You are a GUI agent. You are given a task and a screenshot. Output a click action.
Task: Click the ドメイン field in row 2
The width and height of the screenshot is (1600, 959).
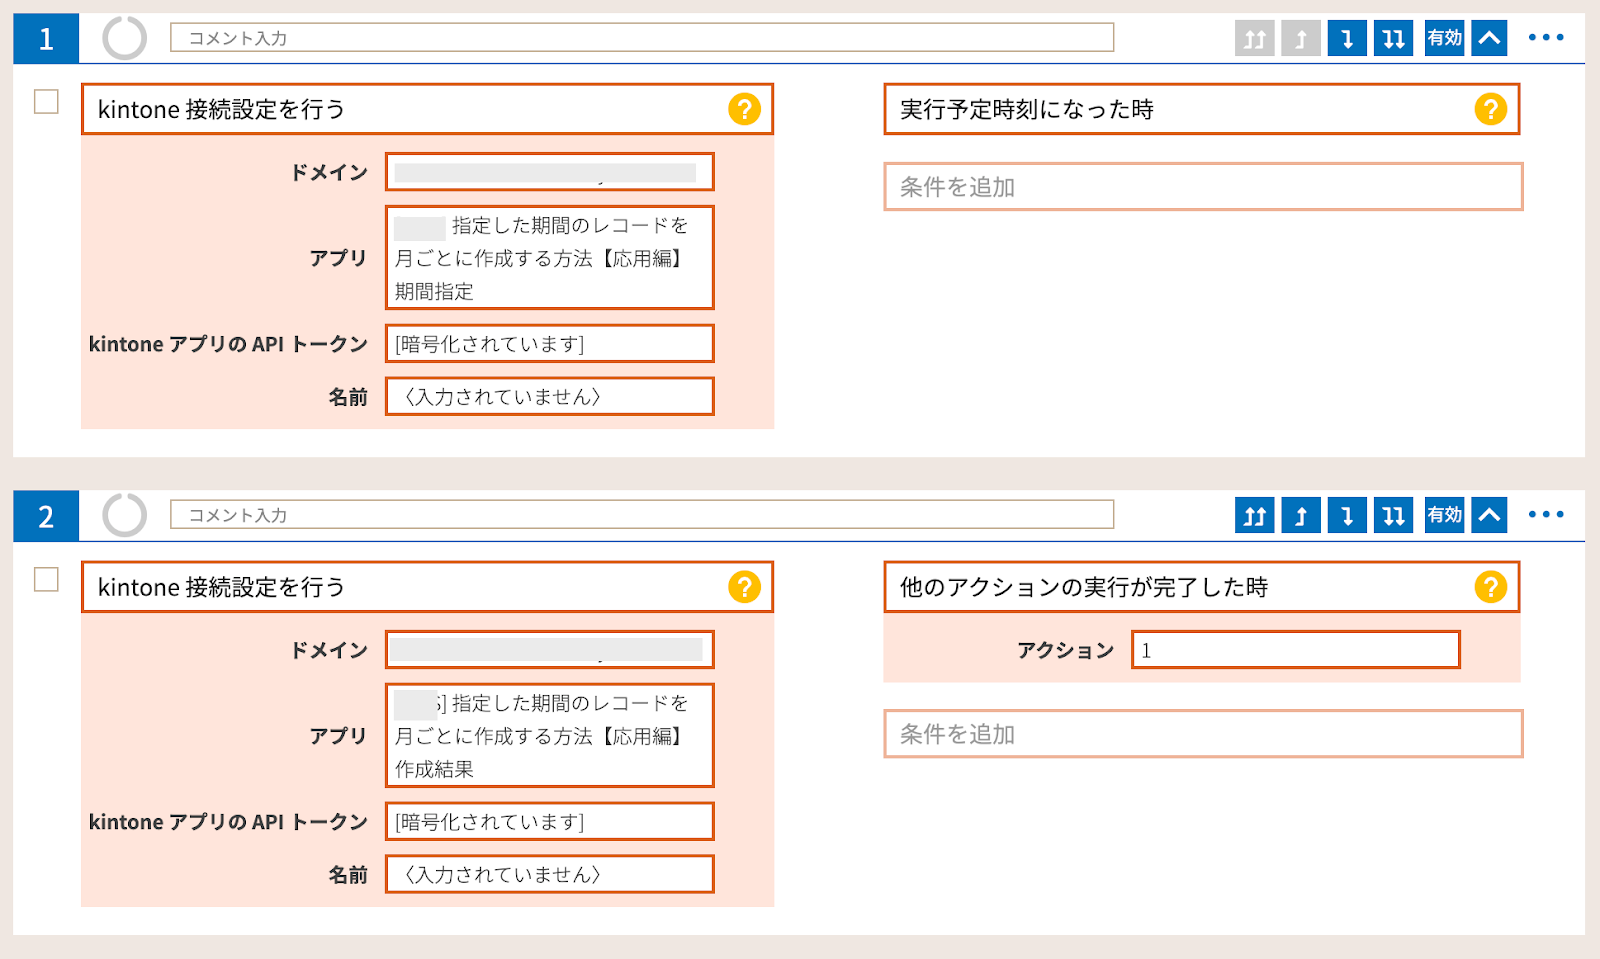(550, 650)
